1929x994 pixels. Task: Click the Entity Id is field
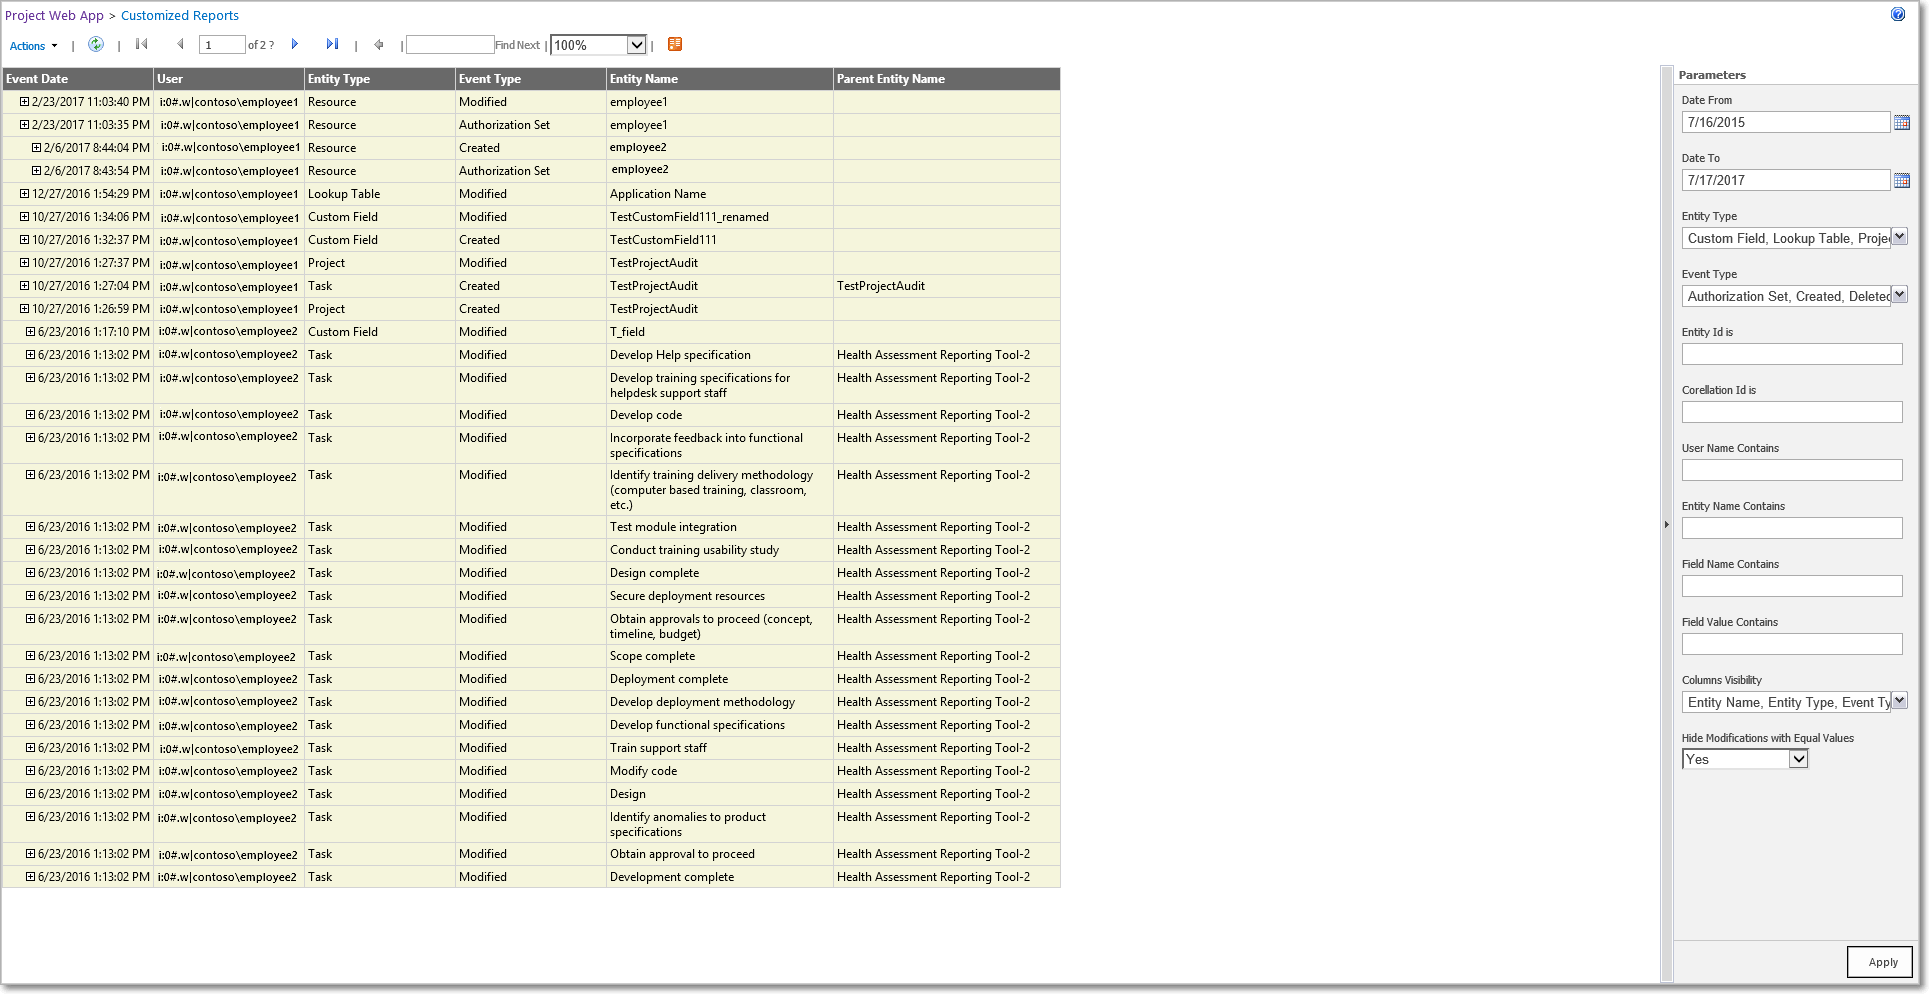pyautogui.click(x=1792, y=355)
